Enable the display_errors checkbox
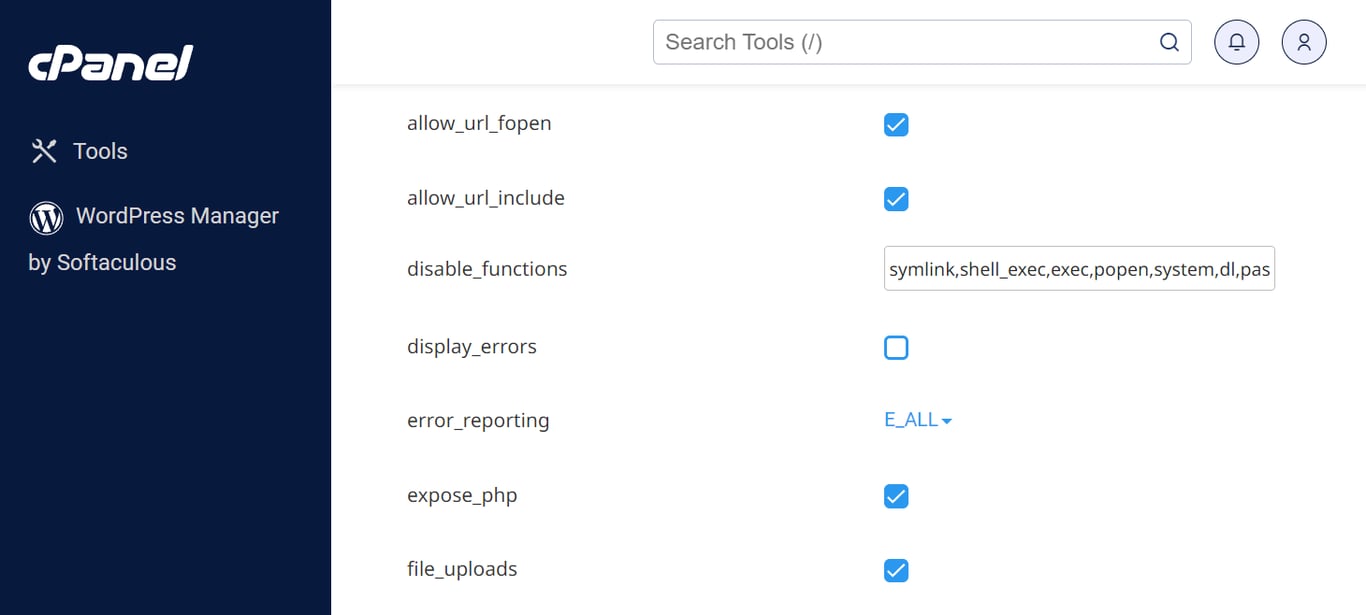The width and height of the screenshot is (1366, 615). click(895, 347)
